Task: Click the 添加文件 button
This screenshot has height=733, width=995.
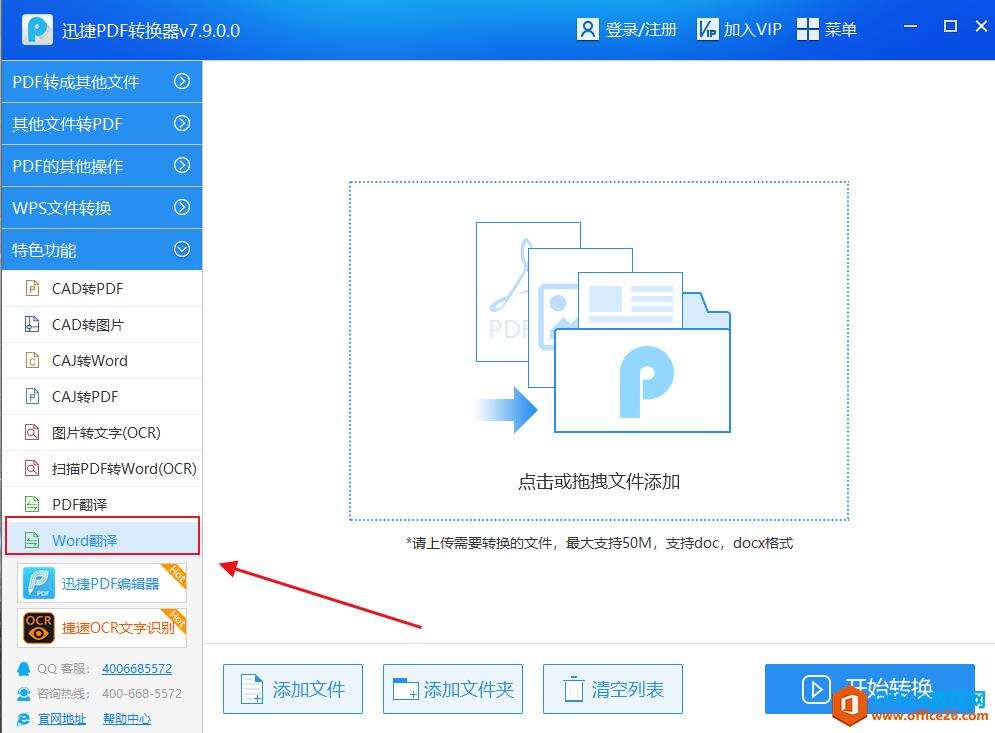Action: pos(293,689)
